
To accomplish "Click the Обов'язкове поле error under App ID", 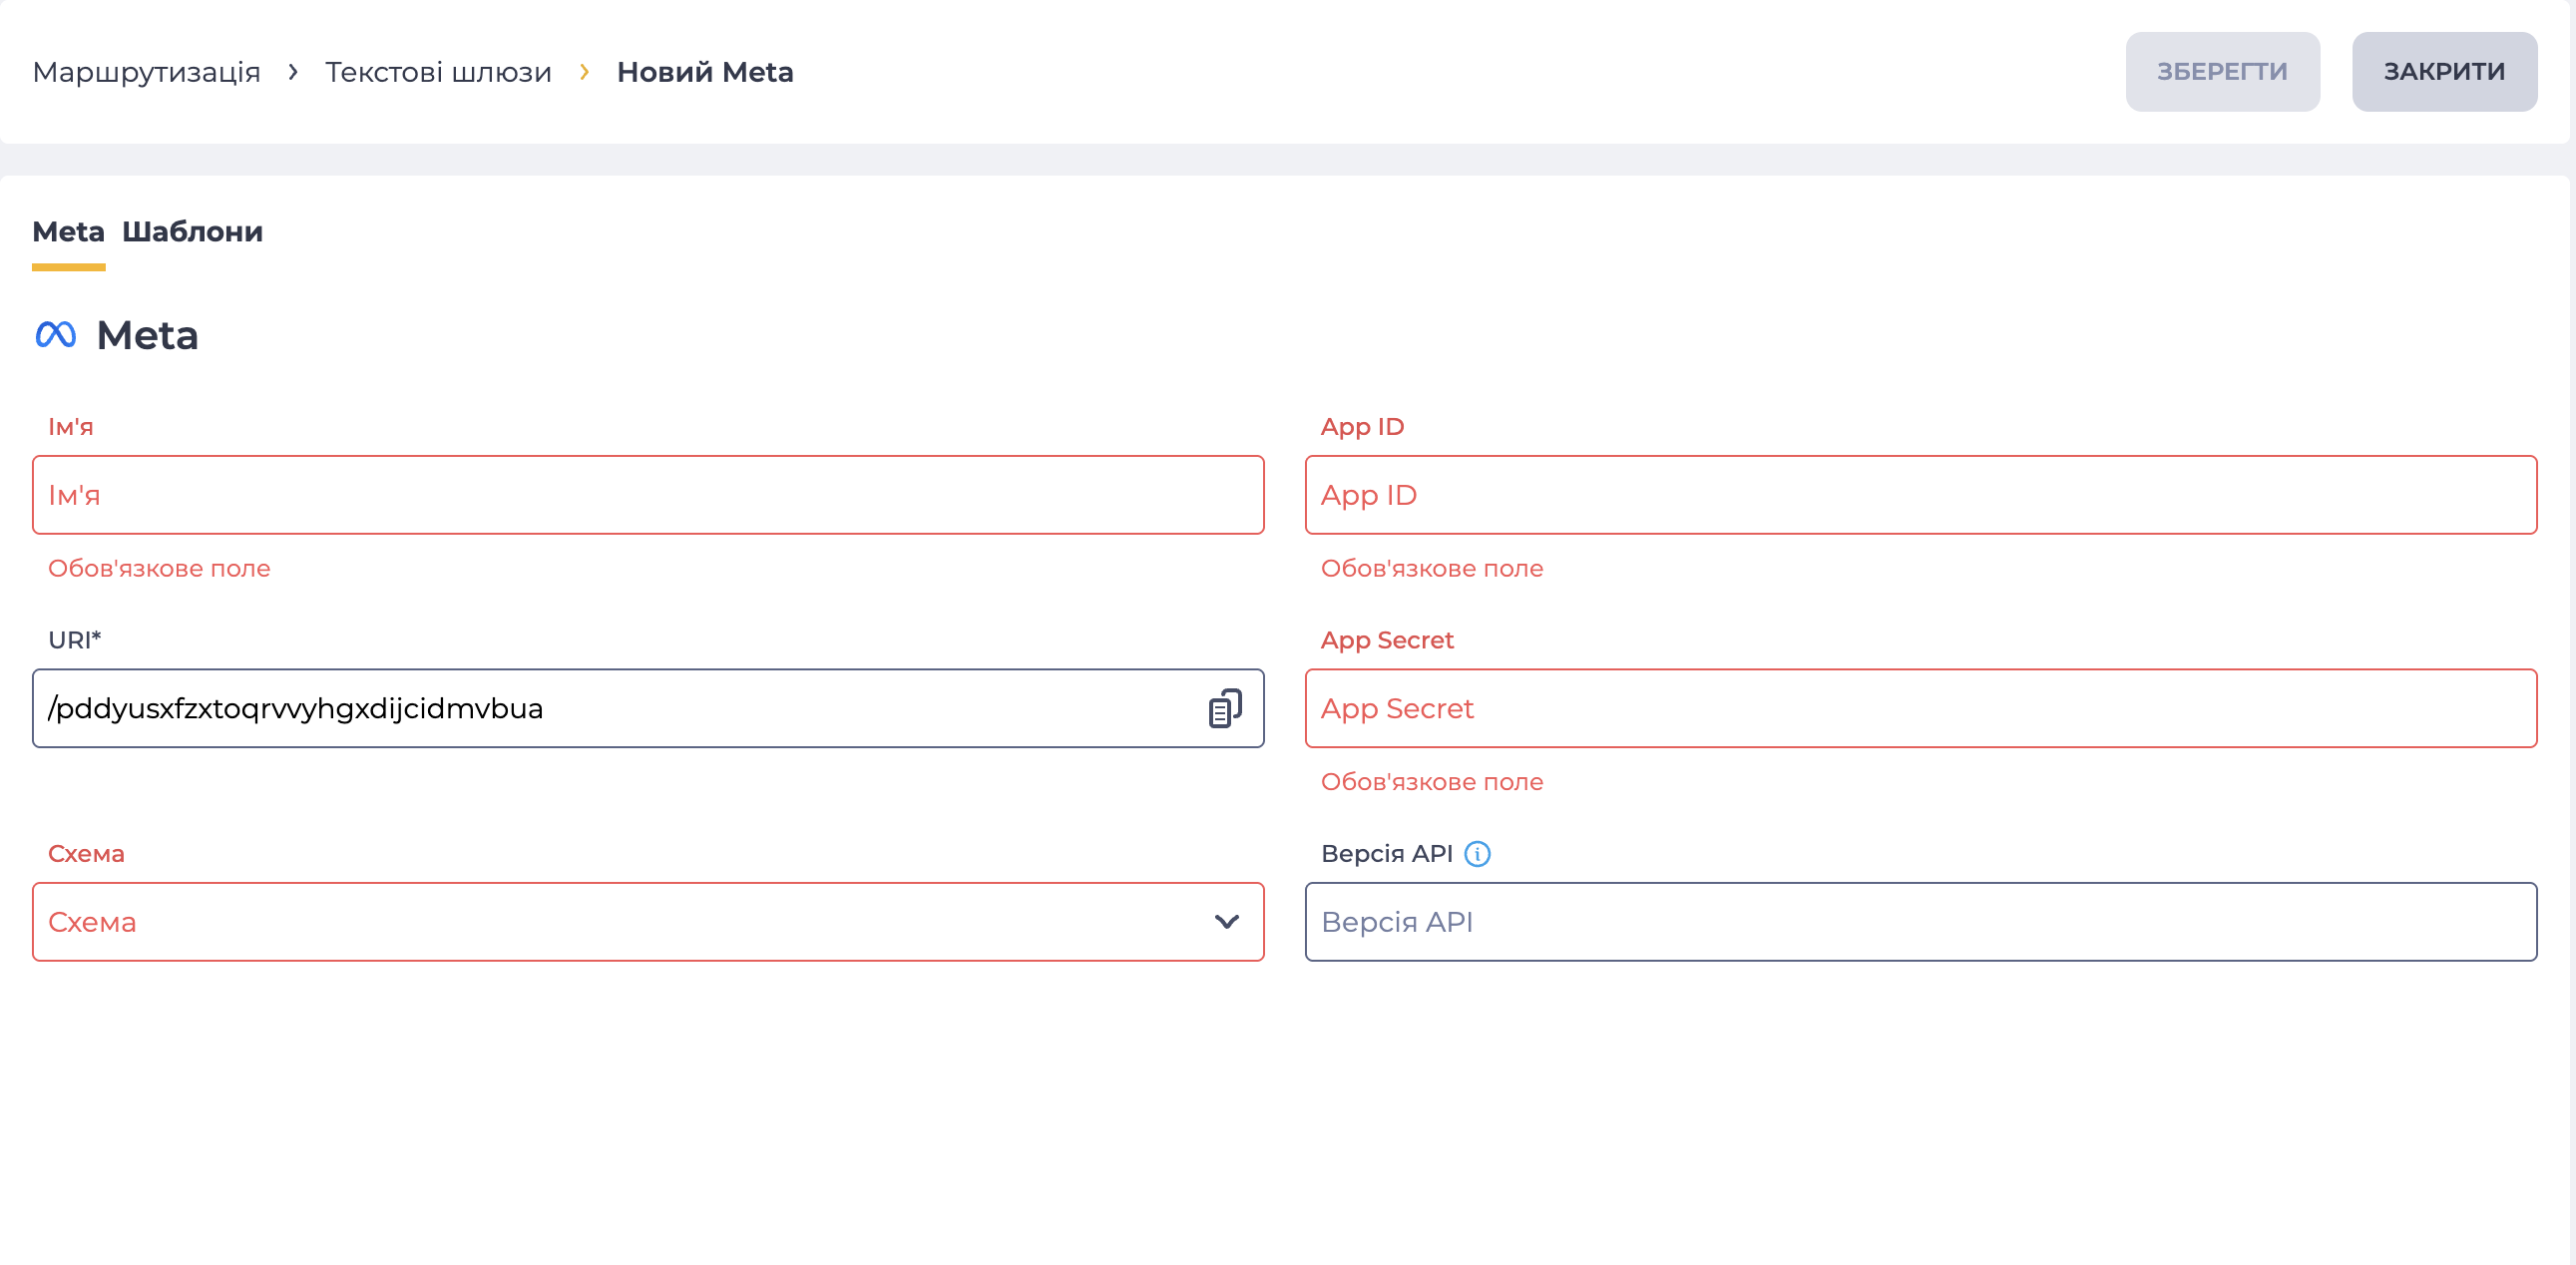I will [1432, 568].
